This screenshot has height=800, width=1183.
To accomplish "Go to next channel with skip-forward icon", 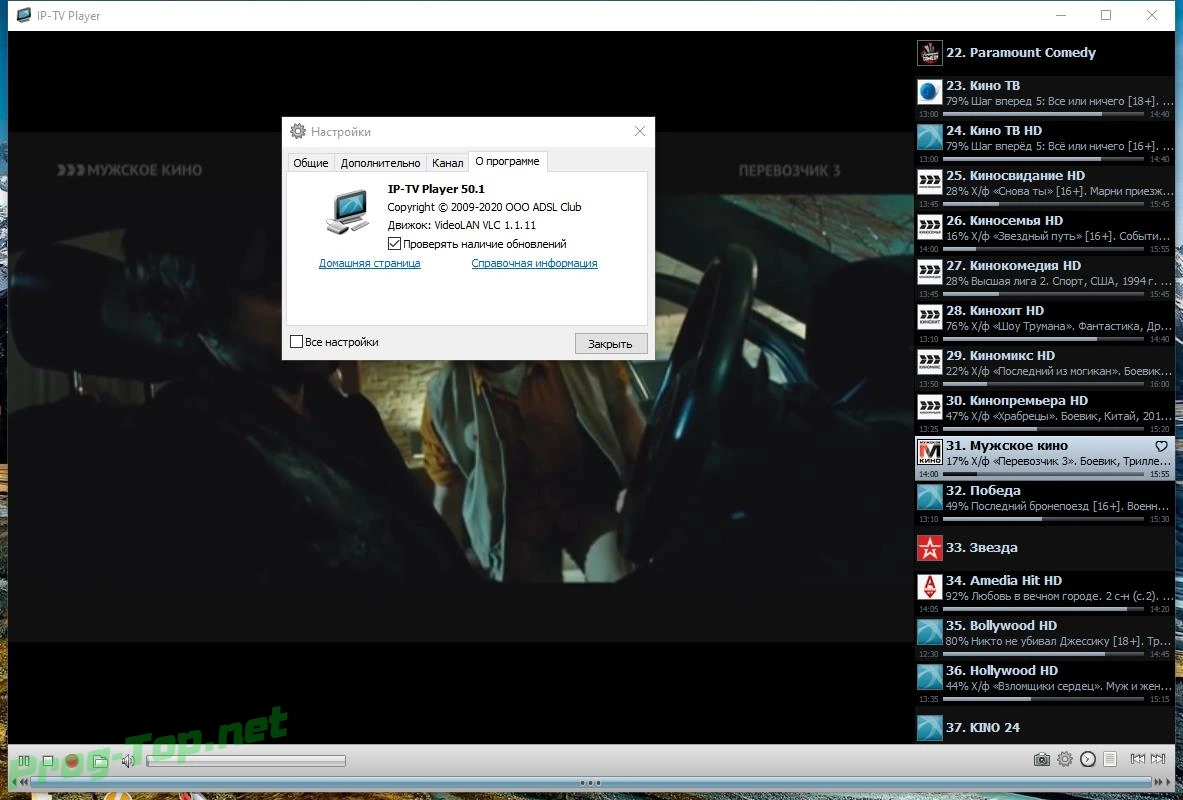I will [1158, 759].
